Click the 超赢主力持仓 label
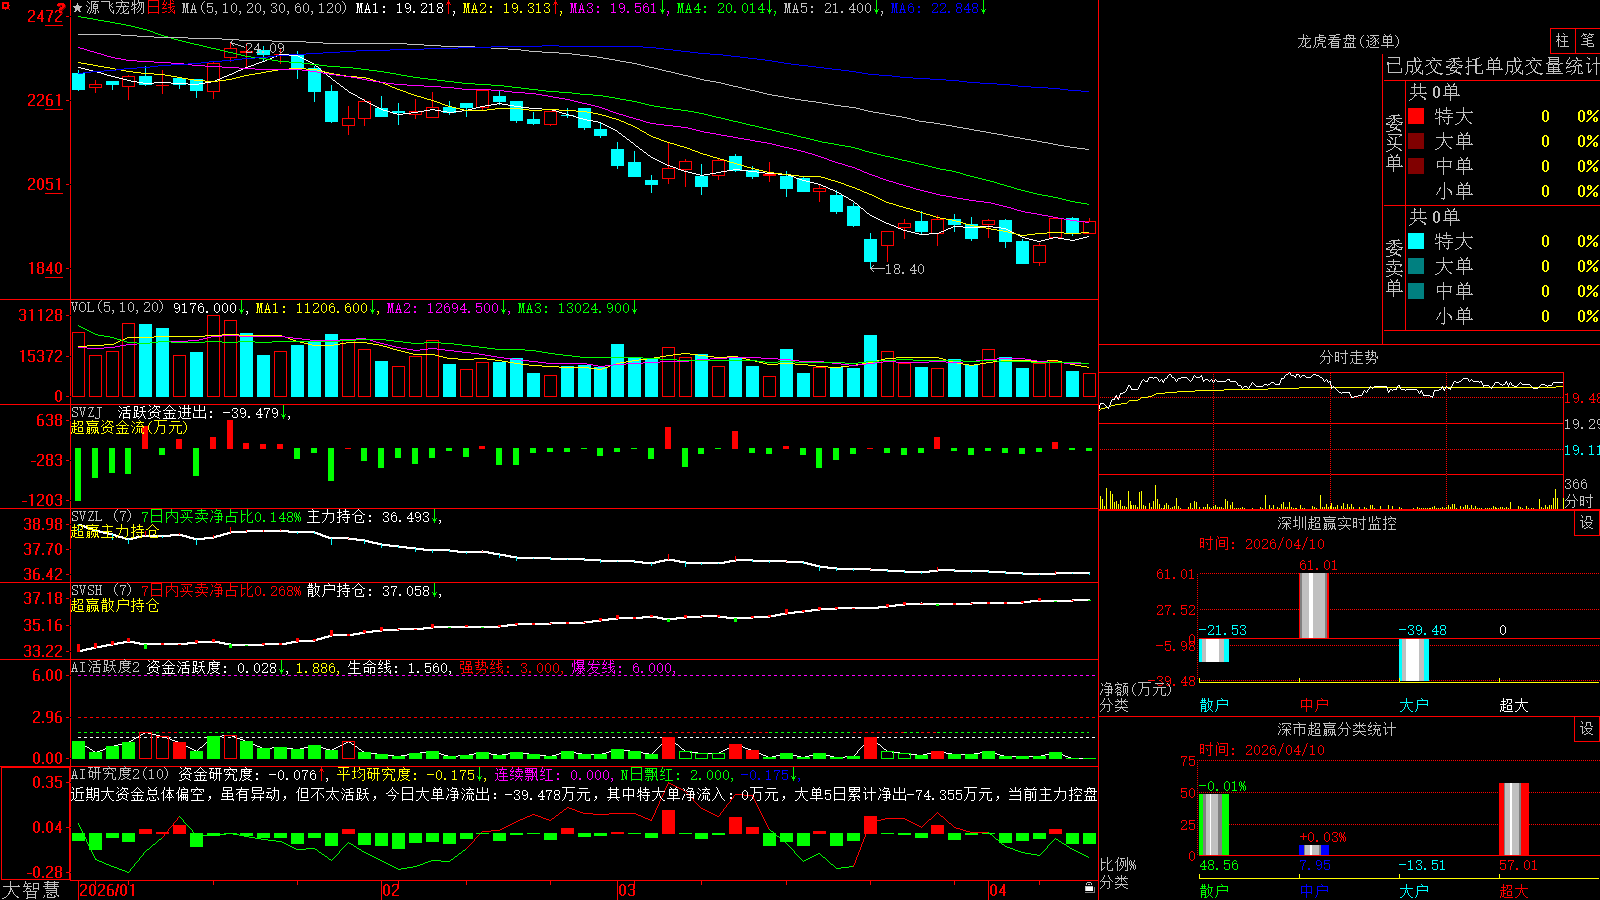 115,531
